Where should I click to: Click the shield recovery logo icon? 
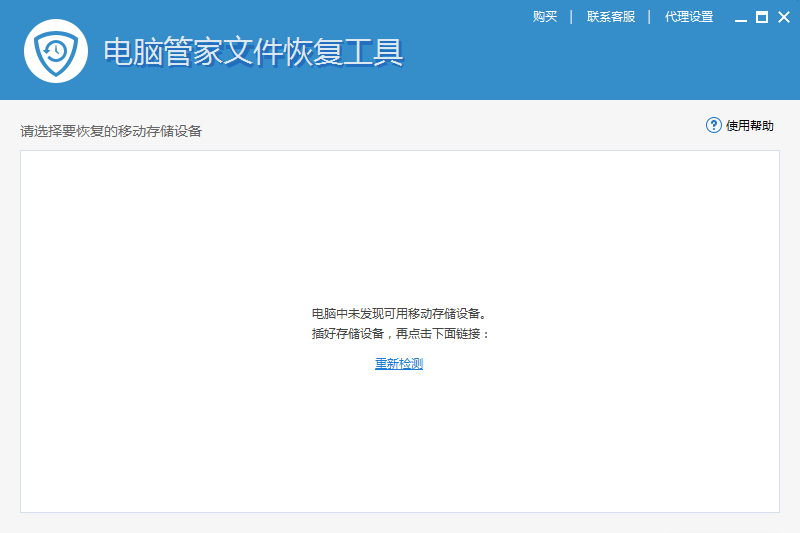pyautogui.click(x=56, y=51)
